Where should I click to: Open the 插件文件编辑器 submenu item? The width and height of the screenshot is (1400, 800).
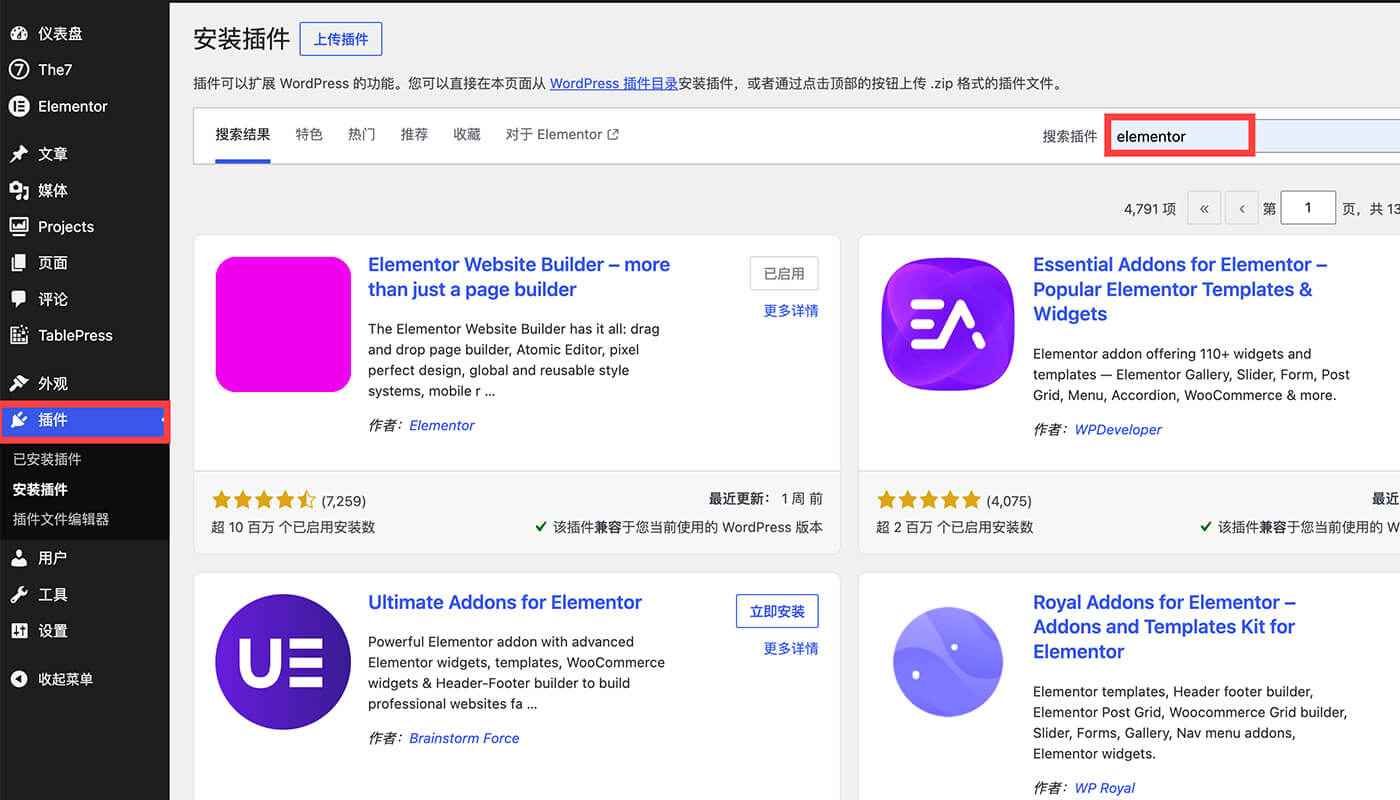[61, 520]
